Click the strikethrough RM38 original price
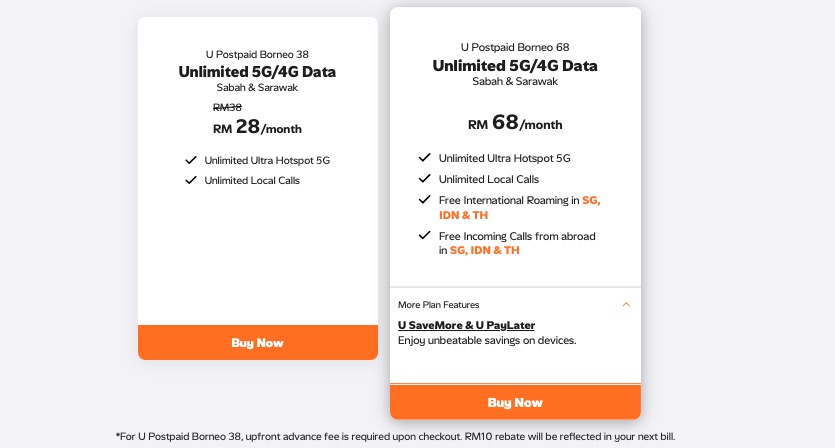835x448 pixels. 227,107
